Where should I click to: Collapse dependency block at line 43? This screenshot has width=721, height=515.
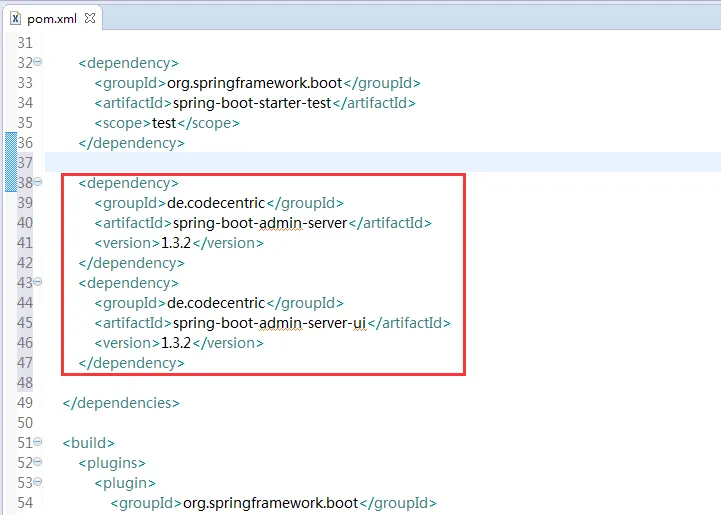point(38,281)
